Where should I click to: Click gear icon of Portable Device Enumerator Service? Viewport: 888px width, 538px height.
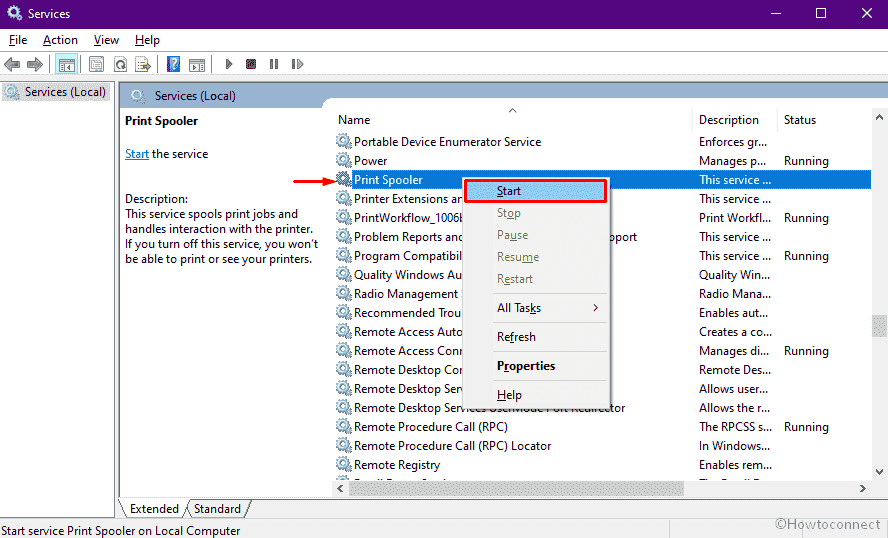click(343, 141)
